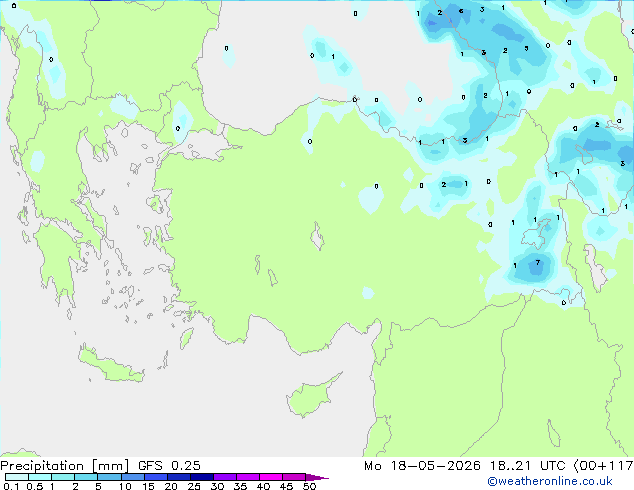Pick the 10–15 mm blue legend swatch
634x490 pixels.
[133, 477]
